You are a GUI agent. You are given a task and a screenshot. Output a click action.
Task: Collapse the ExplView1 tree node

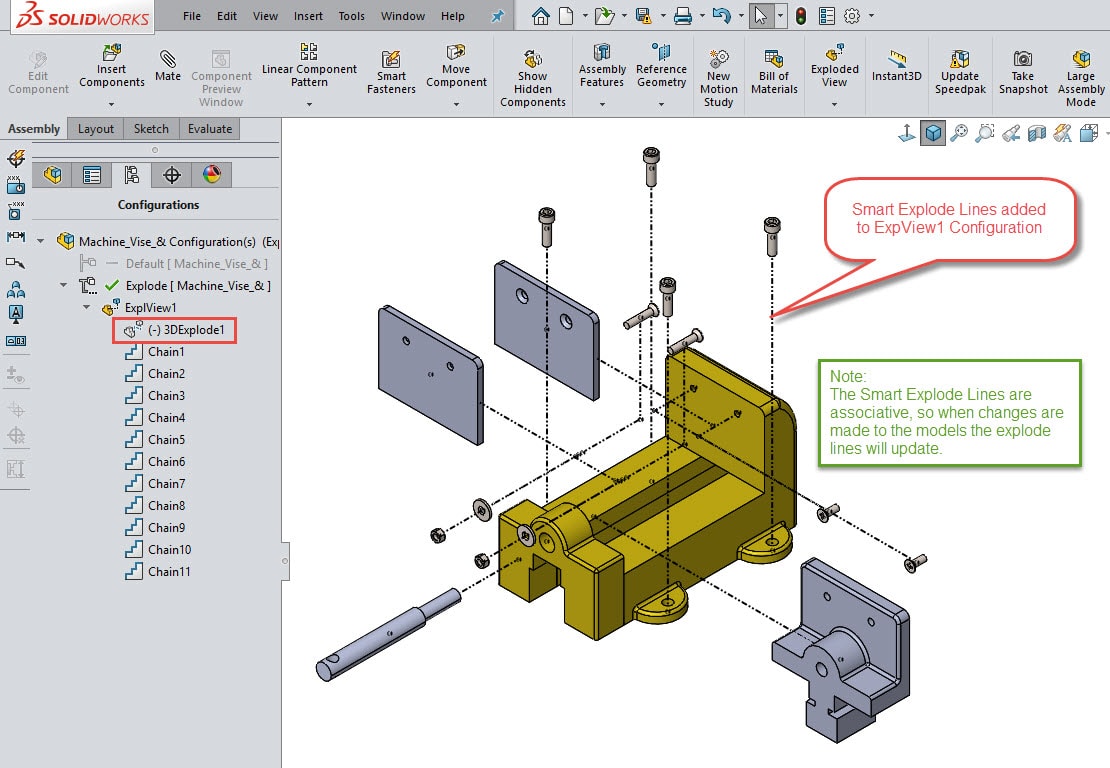point(87,307)
